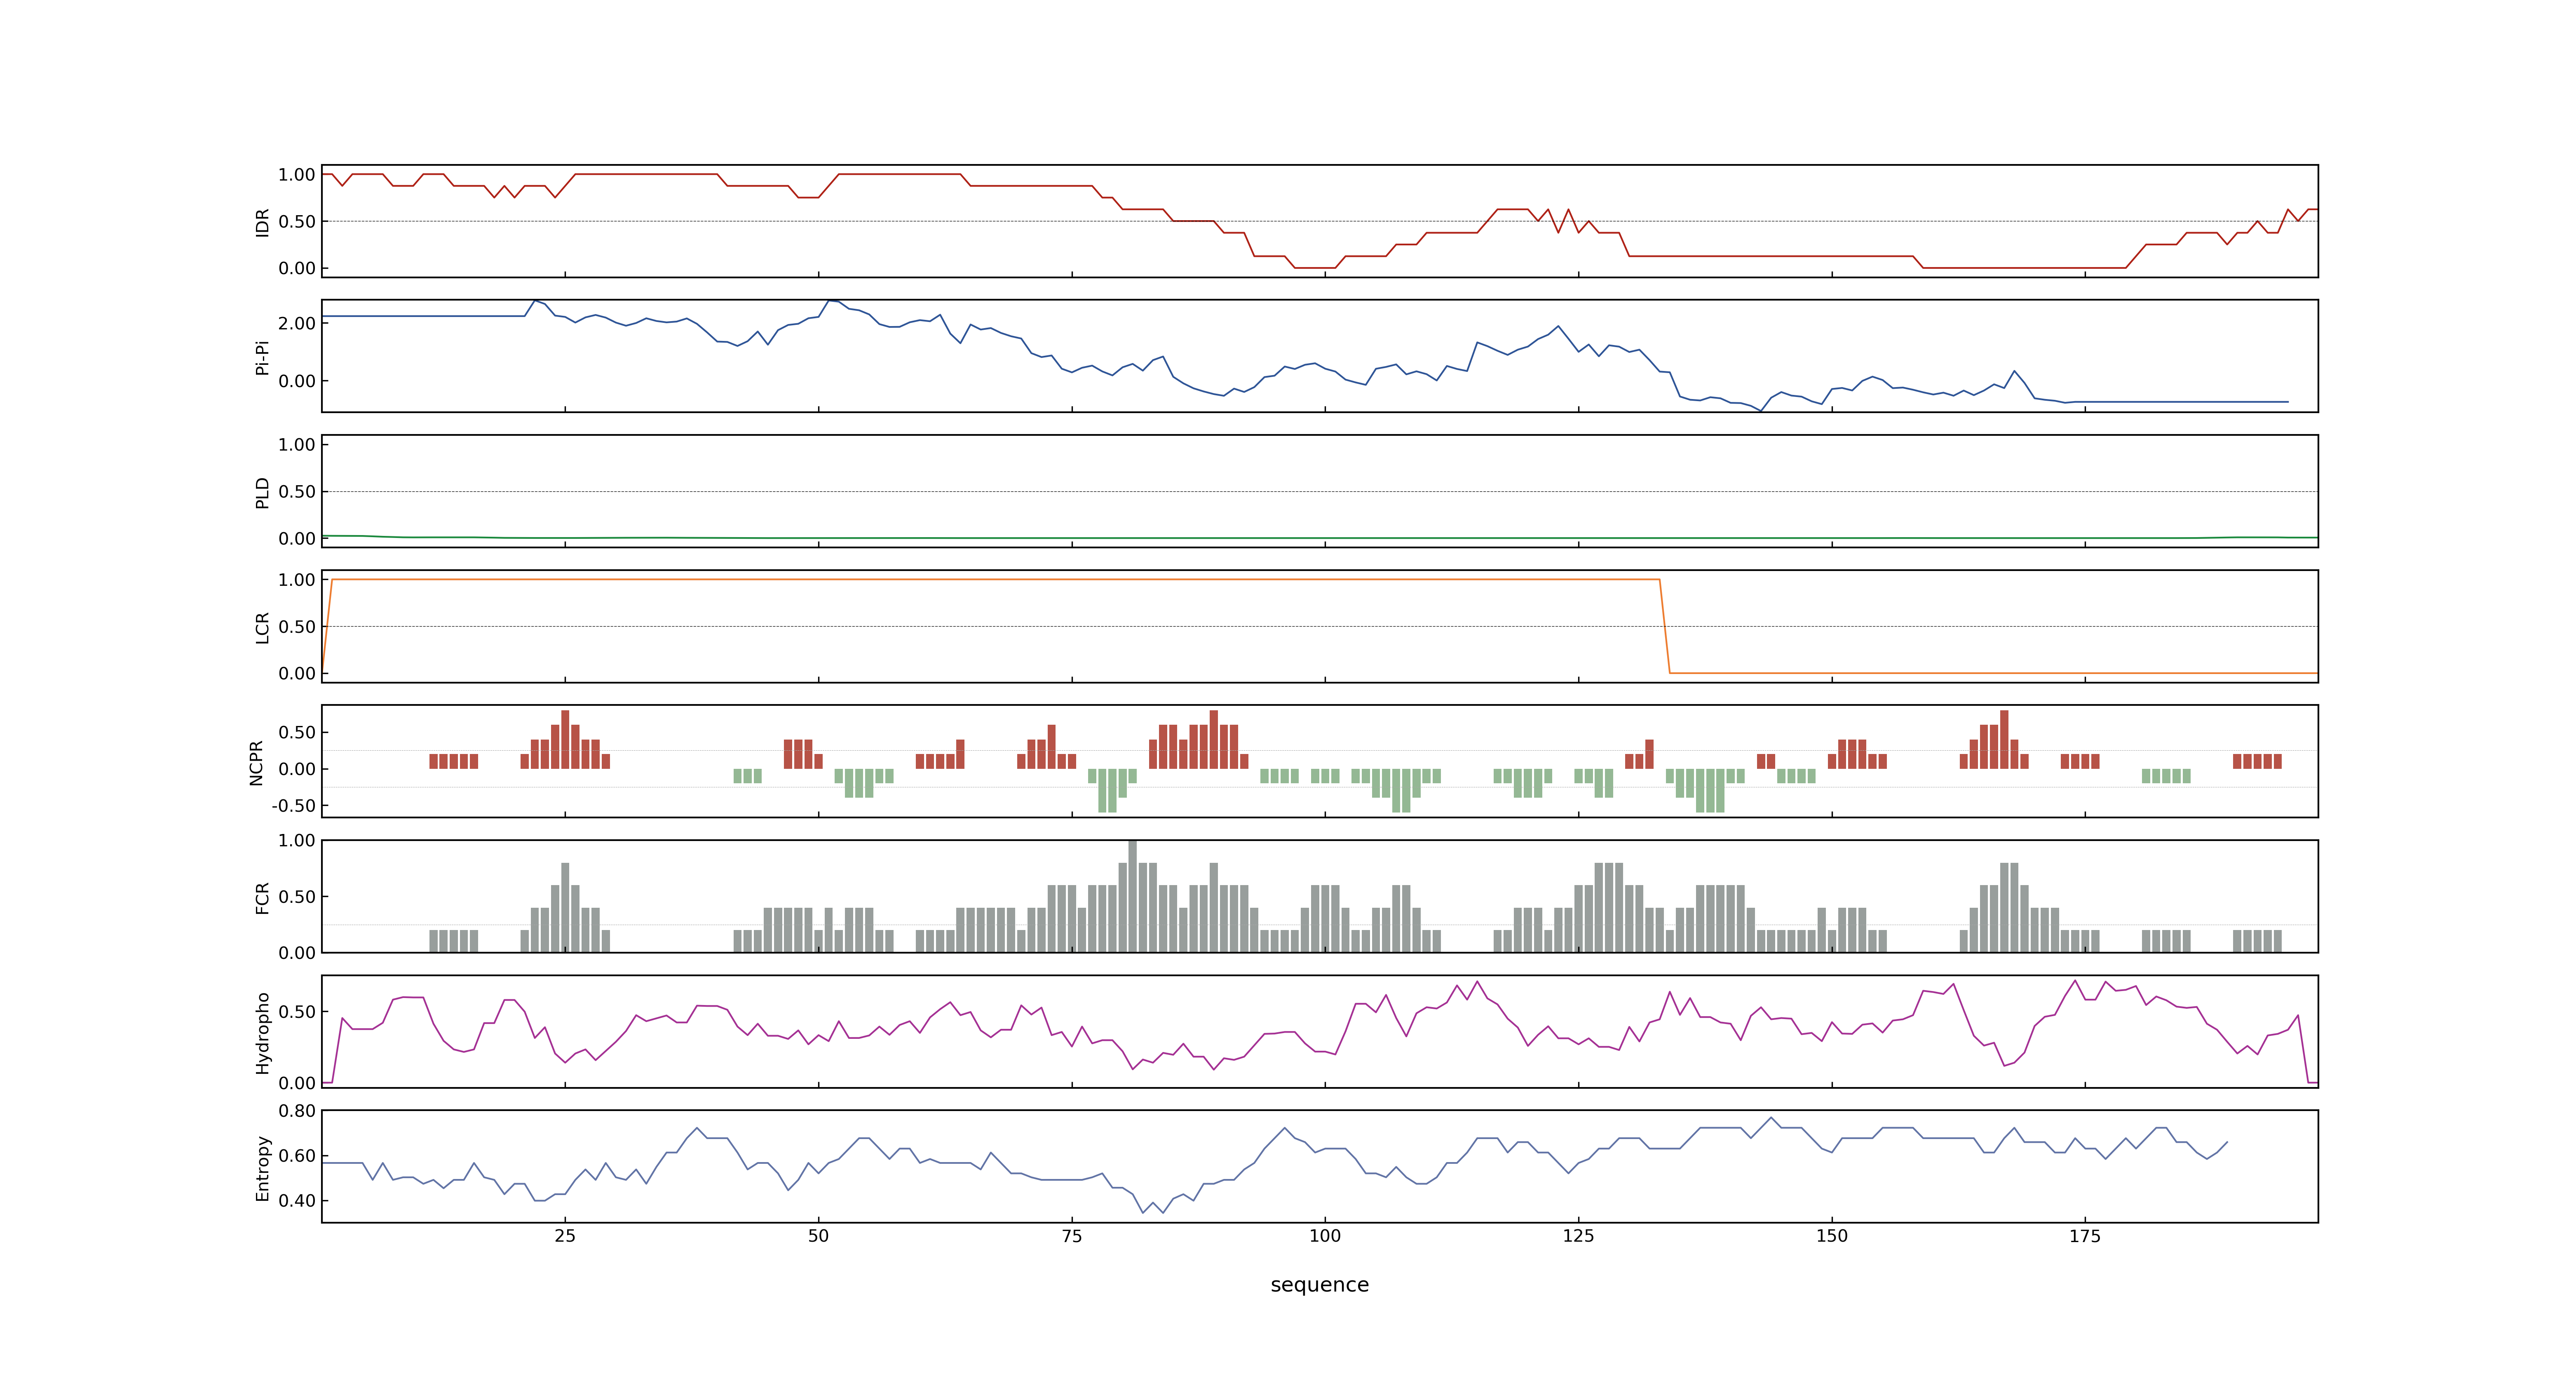This screenshot has height=1374, width=2576.
Task: Click the -0.50 tick on NCPR axis
Action: click(x=294, y=806)
